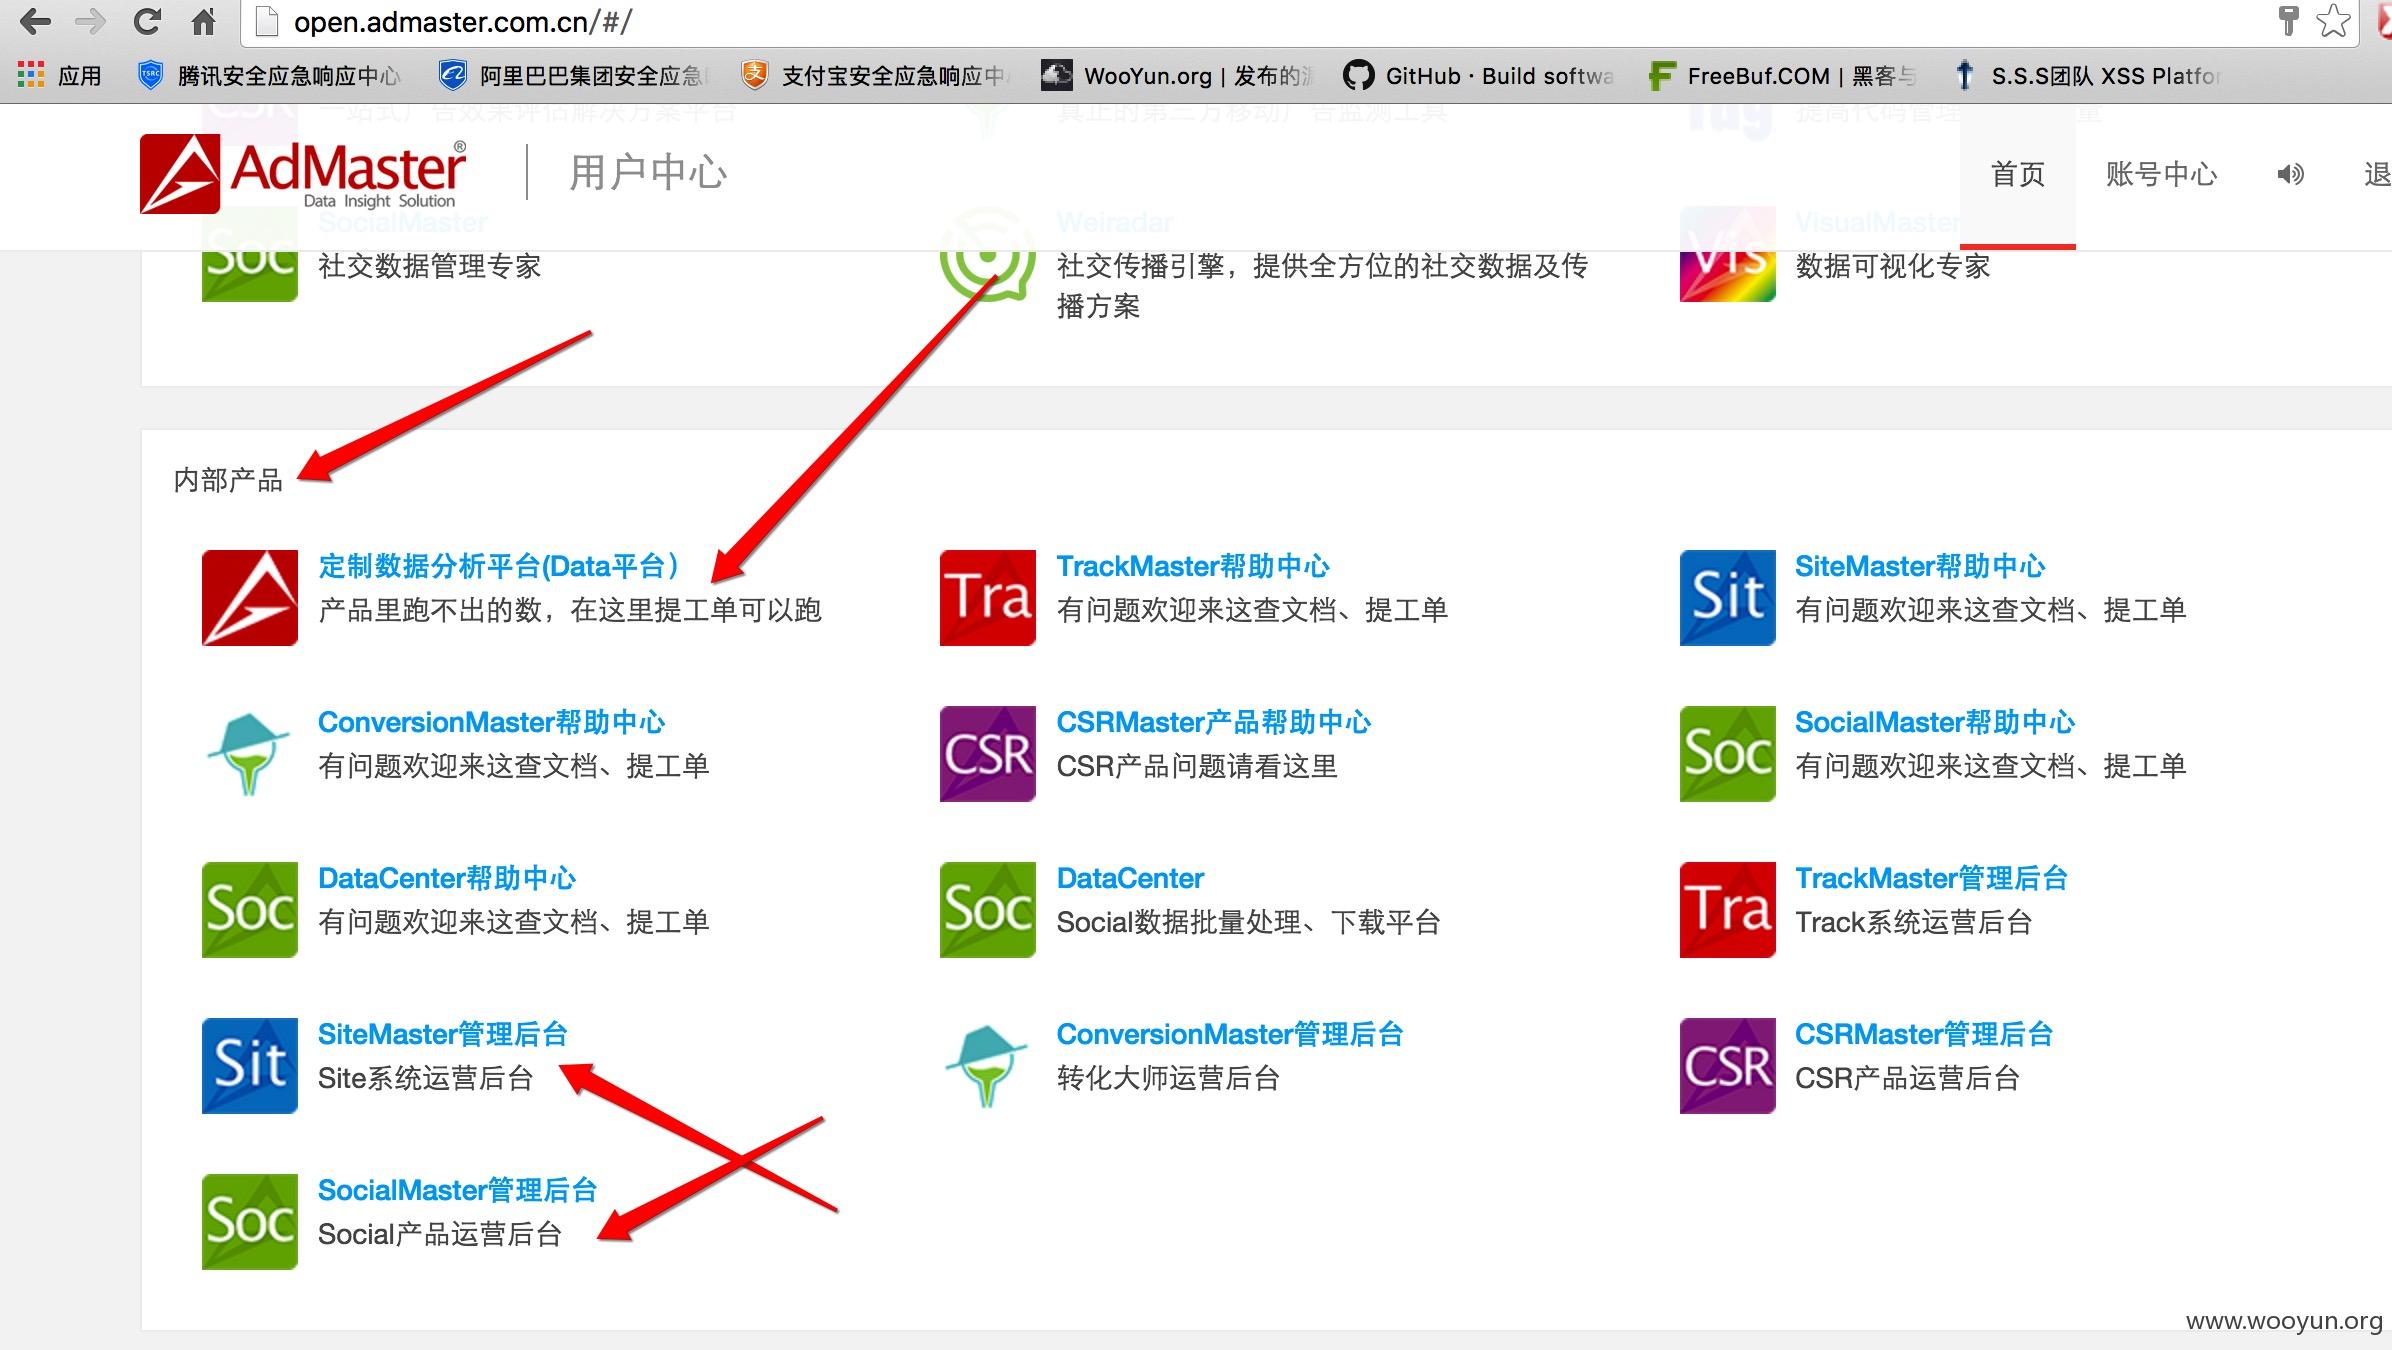Click the saved-password key icon in address bar

coord(2288,21)
